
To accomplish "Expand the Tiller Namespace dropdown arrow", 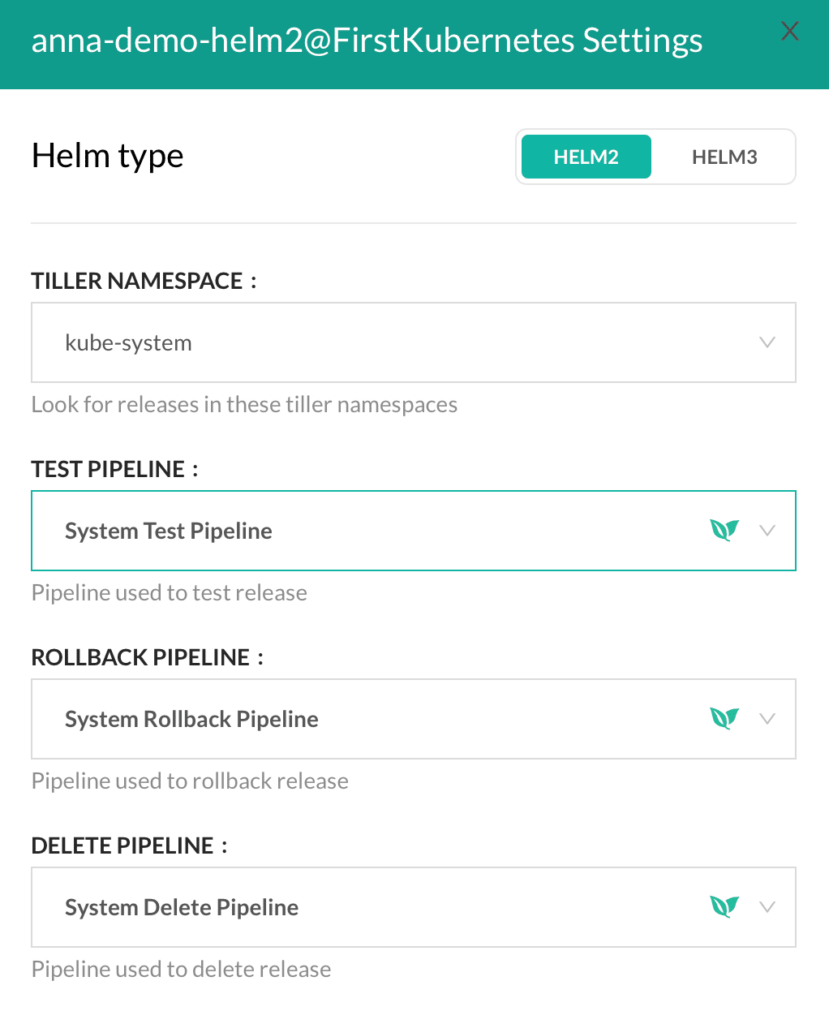I will [x=767, y=342].
